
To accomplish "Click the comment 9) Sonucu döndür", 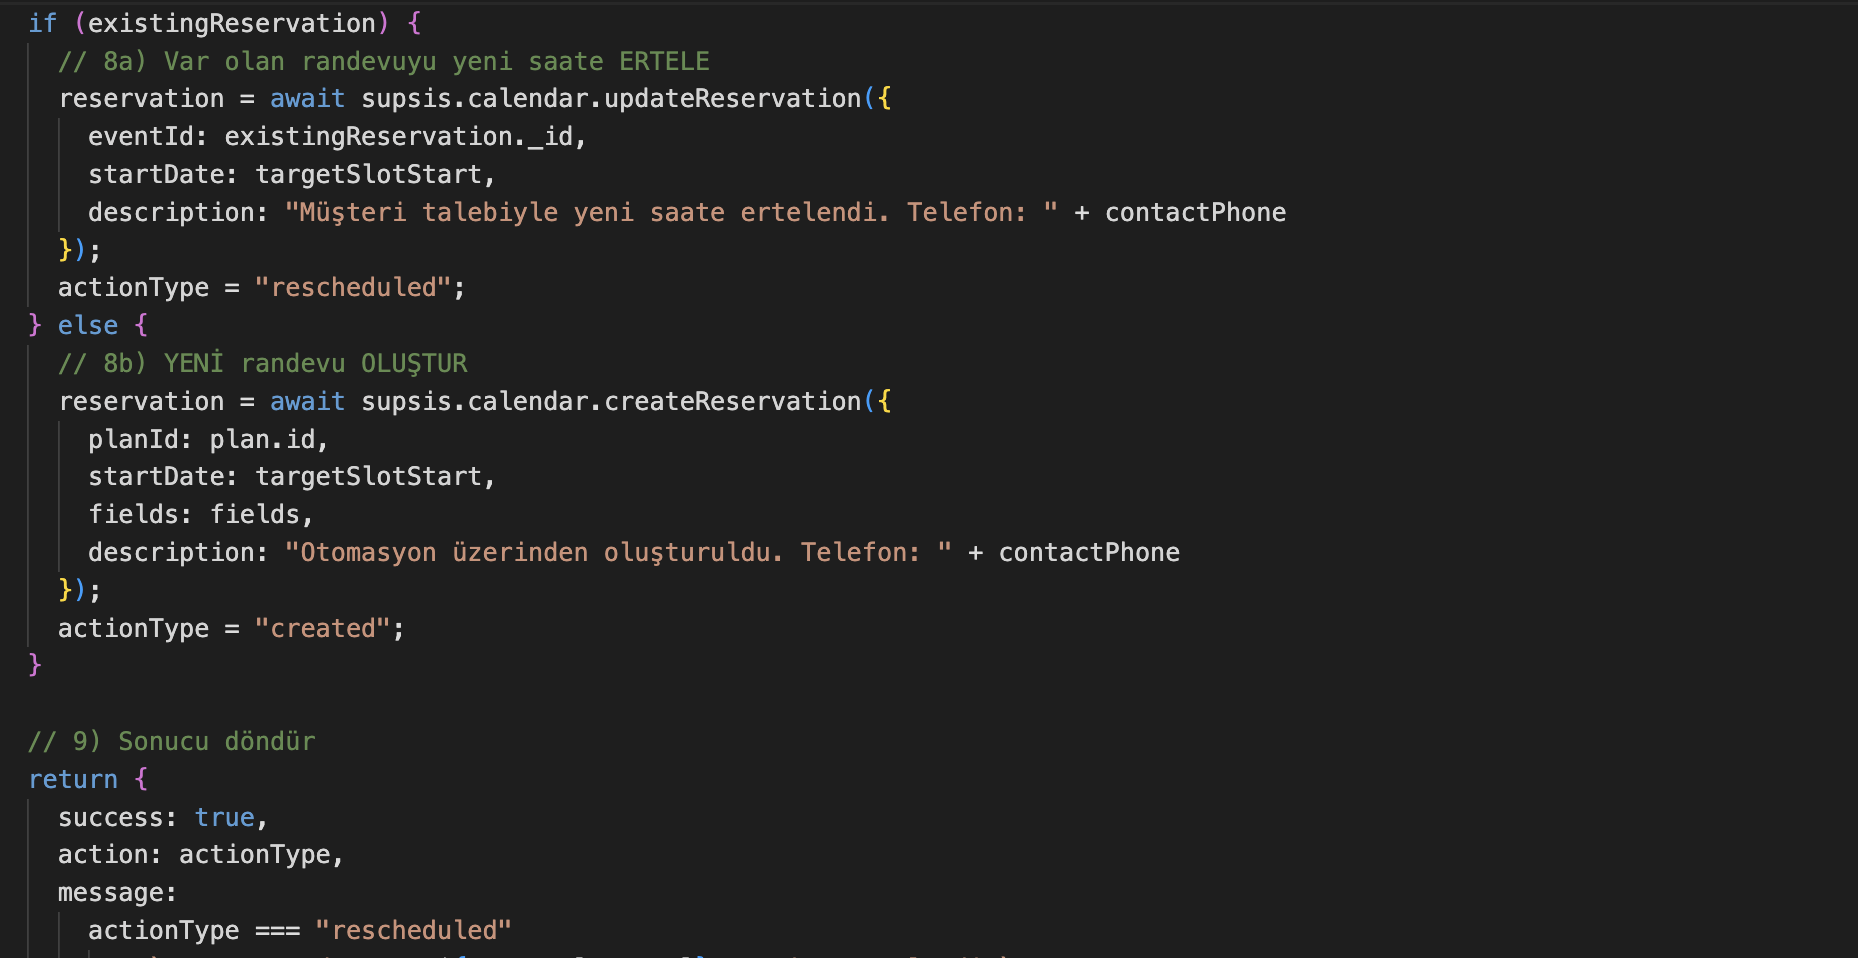I will [x=172, y=742].
